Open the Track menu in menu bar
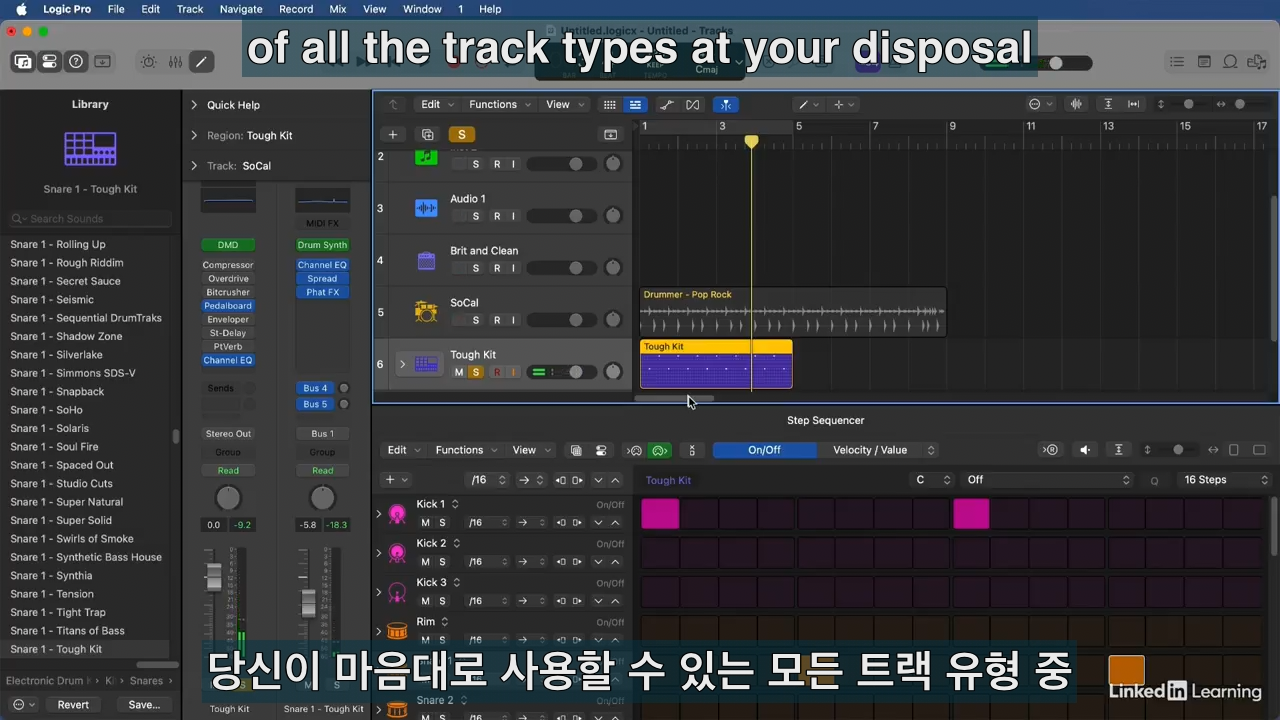1280x720 pixels. point(190,9)
